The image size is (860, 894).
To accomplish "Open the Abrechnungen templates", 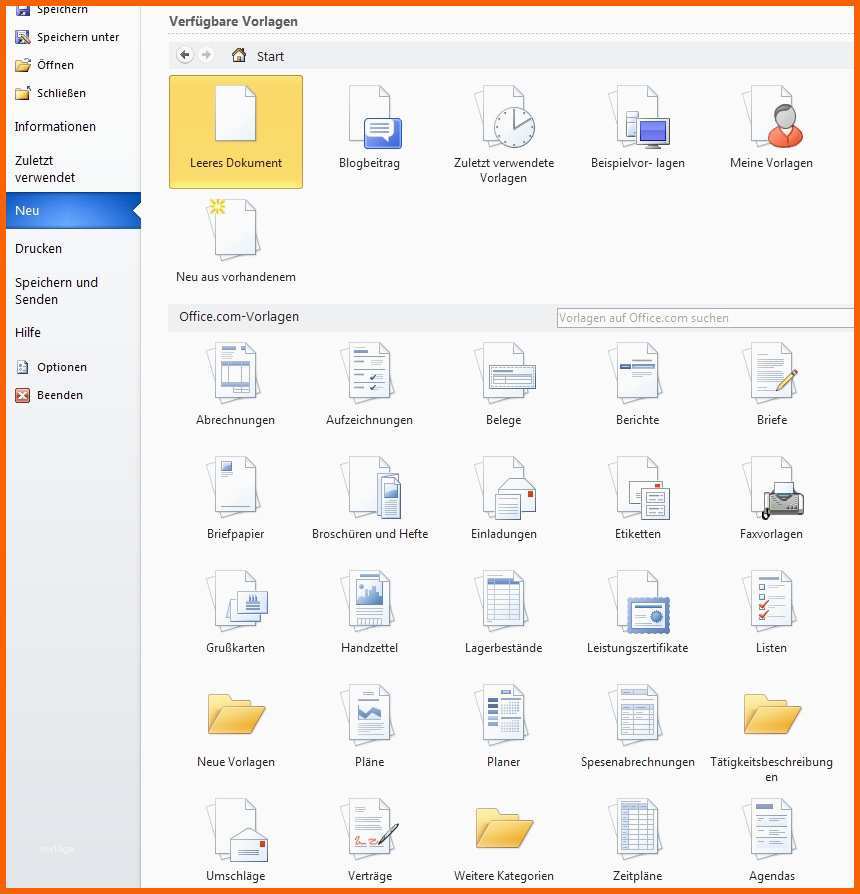I will [236, 384].
